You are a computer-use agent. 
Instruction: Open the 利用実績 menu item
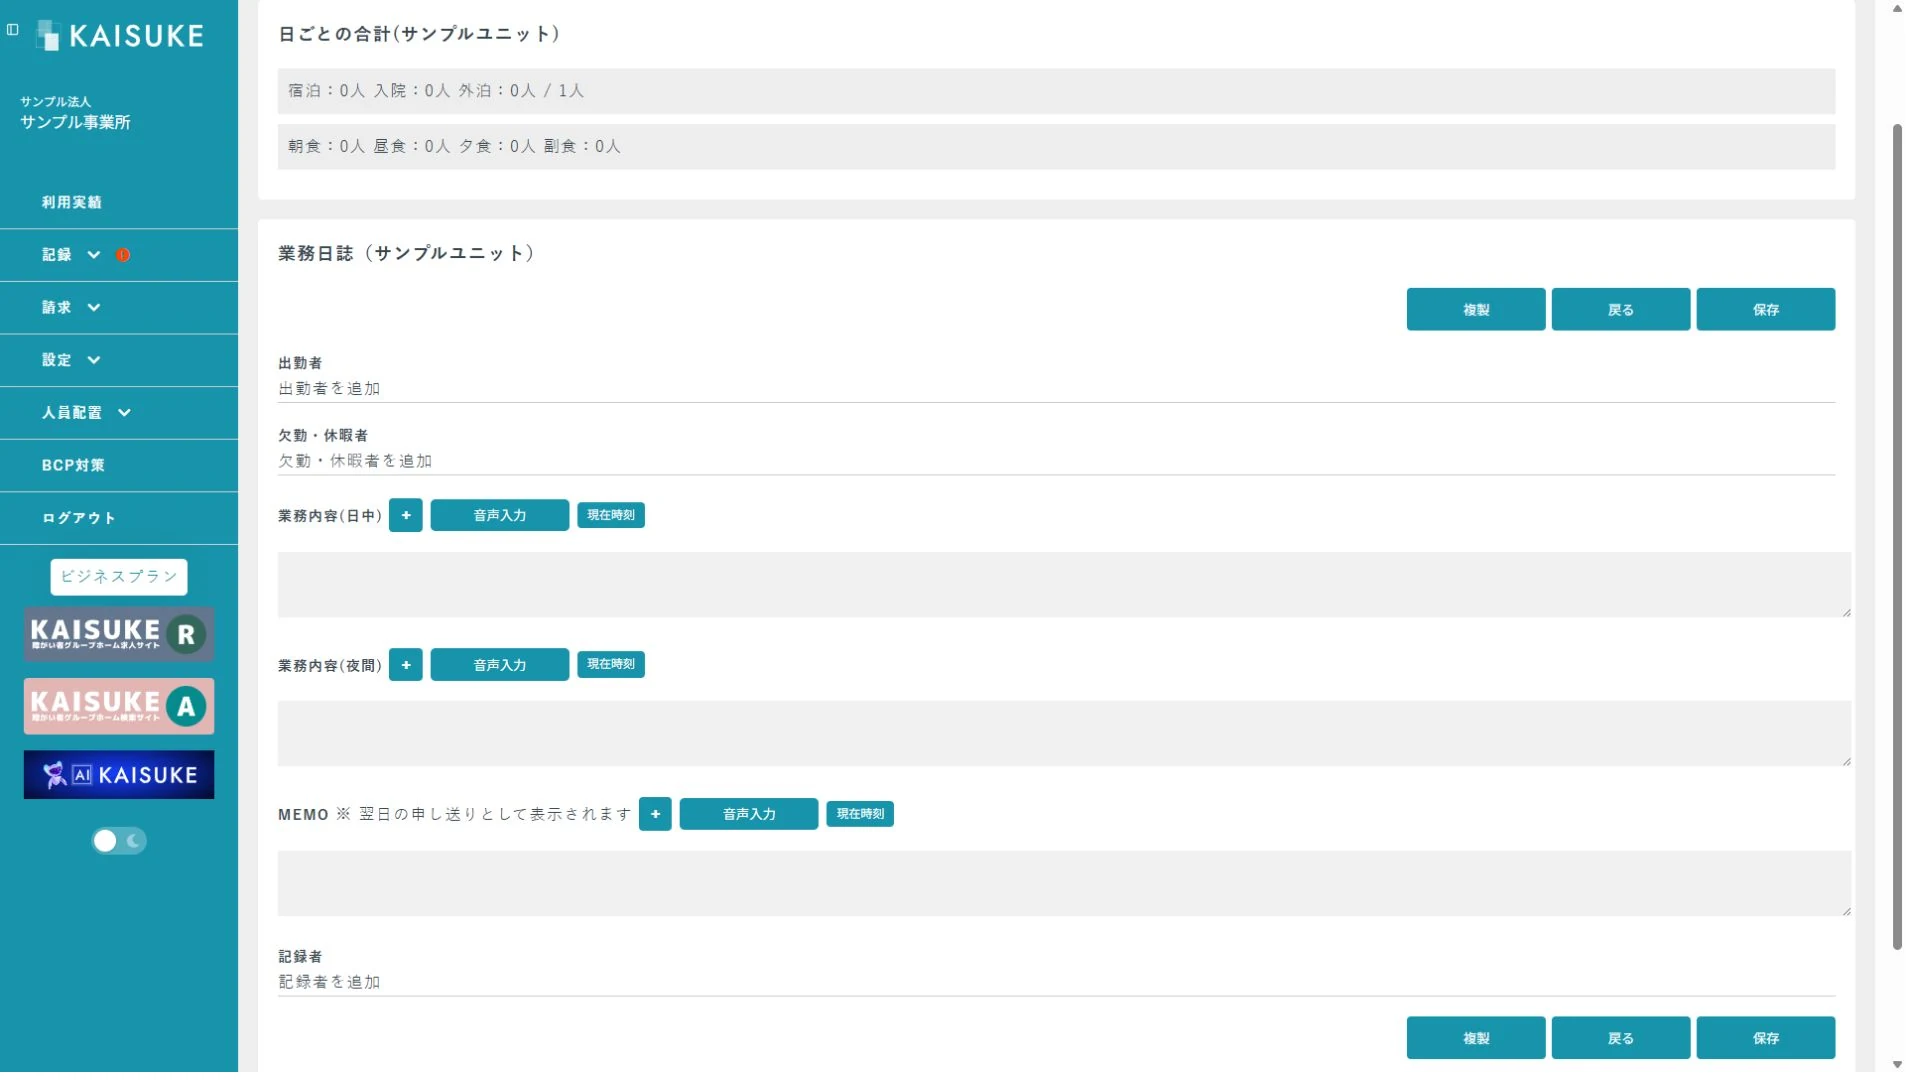[x=119, y=202]
